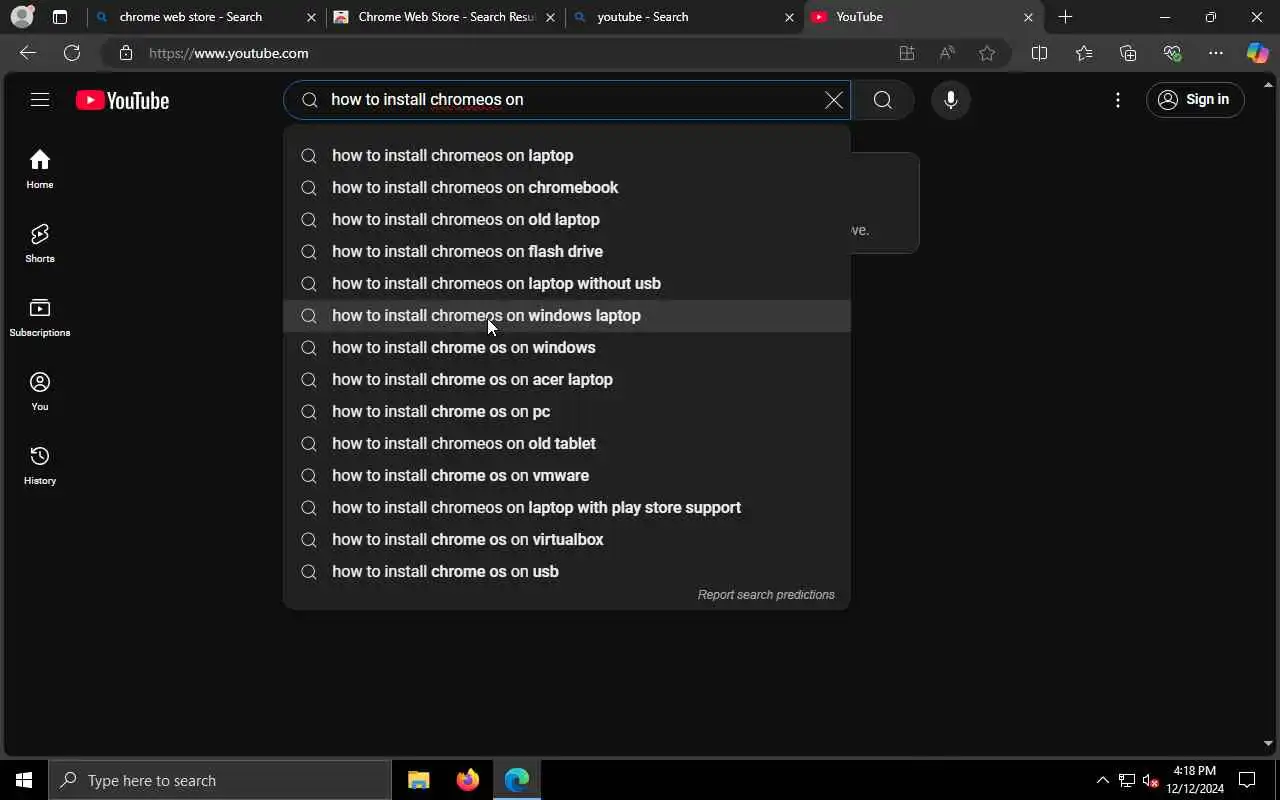Clear the YouTube search box text
The height and width of the screenshot is (800, 1280).
click(833, 100)
